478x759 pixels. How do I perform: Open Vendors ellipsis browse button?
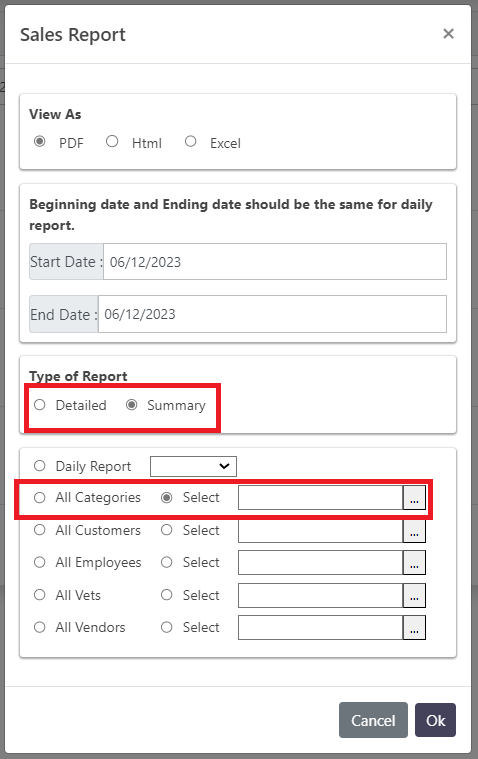pyautogui.click(x=414, y=627)
